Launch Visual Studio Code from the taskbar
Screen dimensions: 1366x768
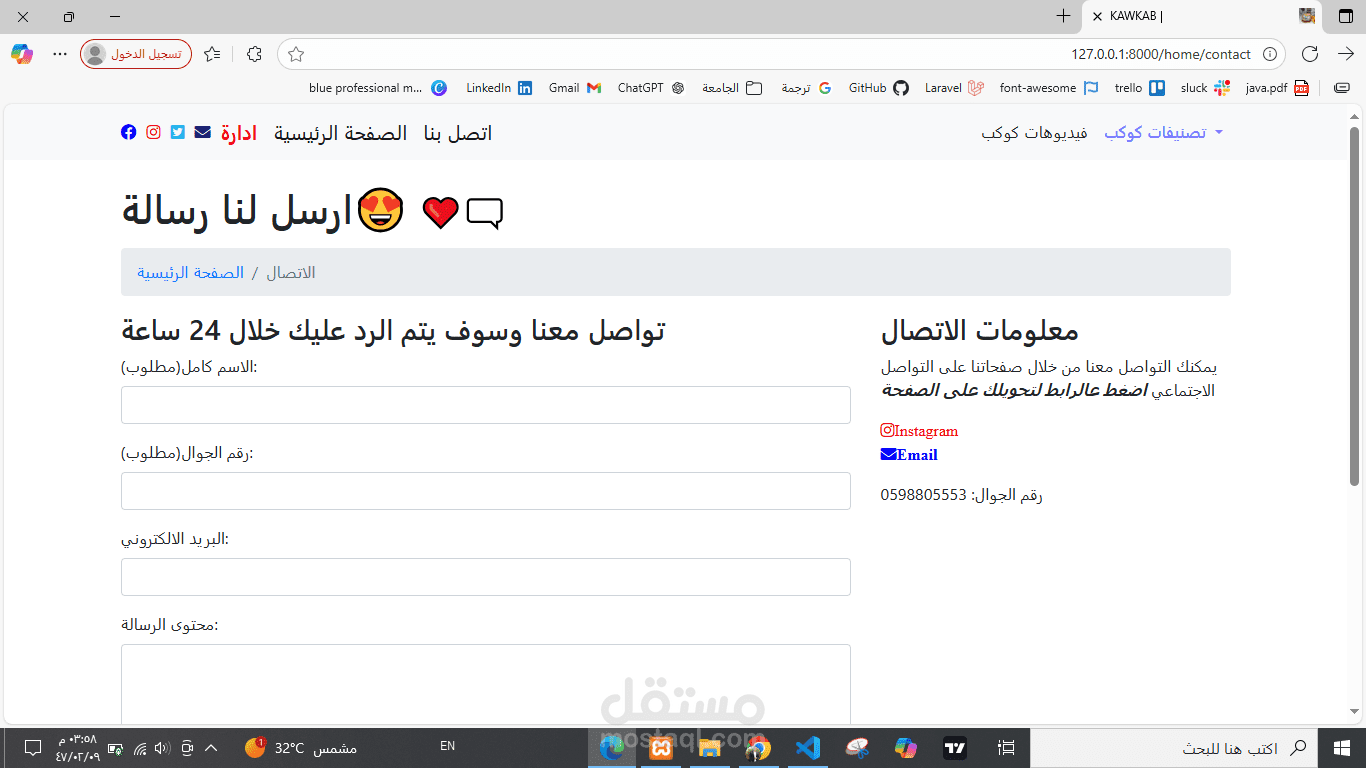click(808, 748)
